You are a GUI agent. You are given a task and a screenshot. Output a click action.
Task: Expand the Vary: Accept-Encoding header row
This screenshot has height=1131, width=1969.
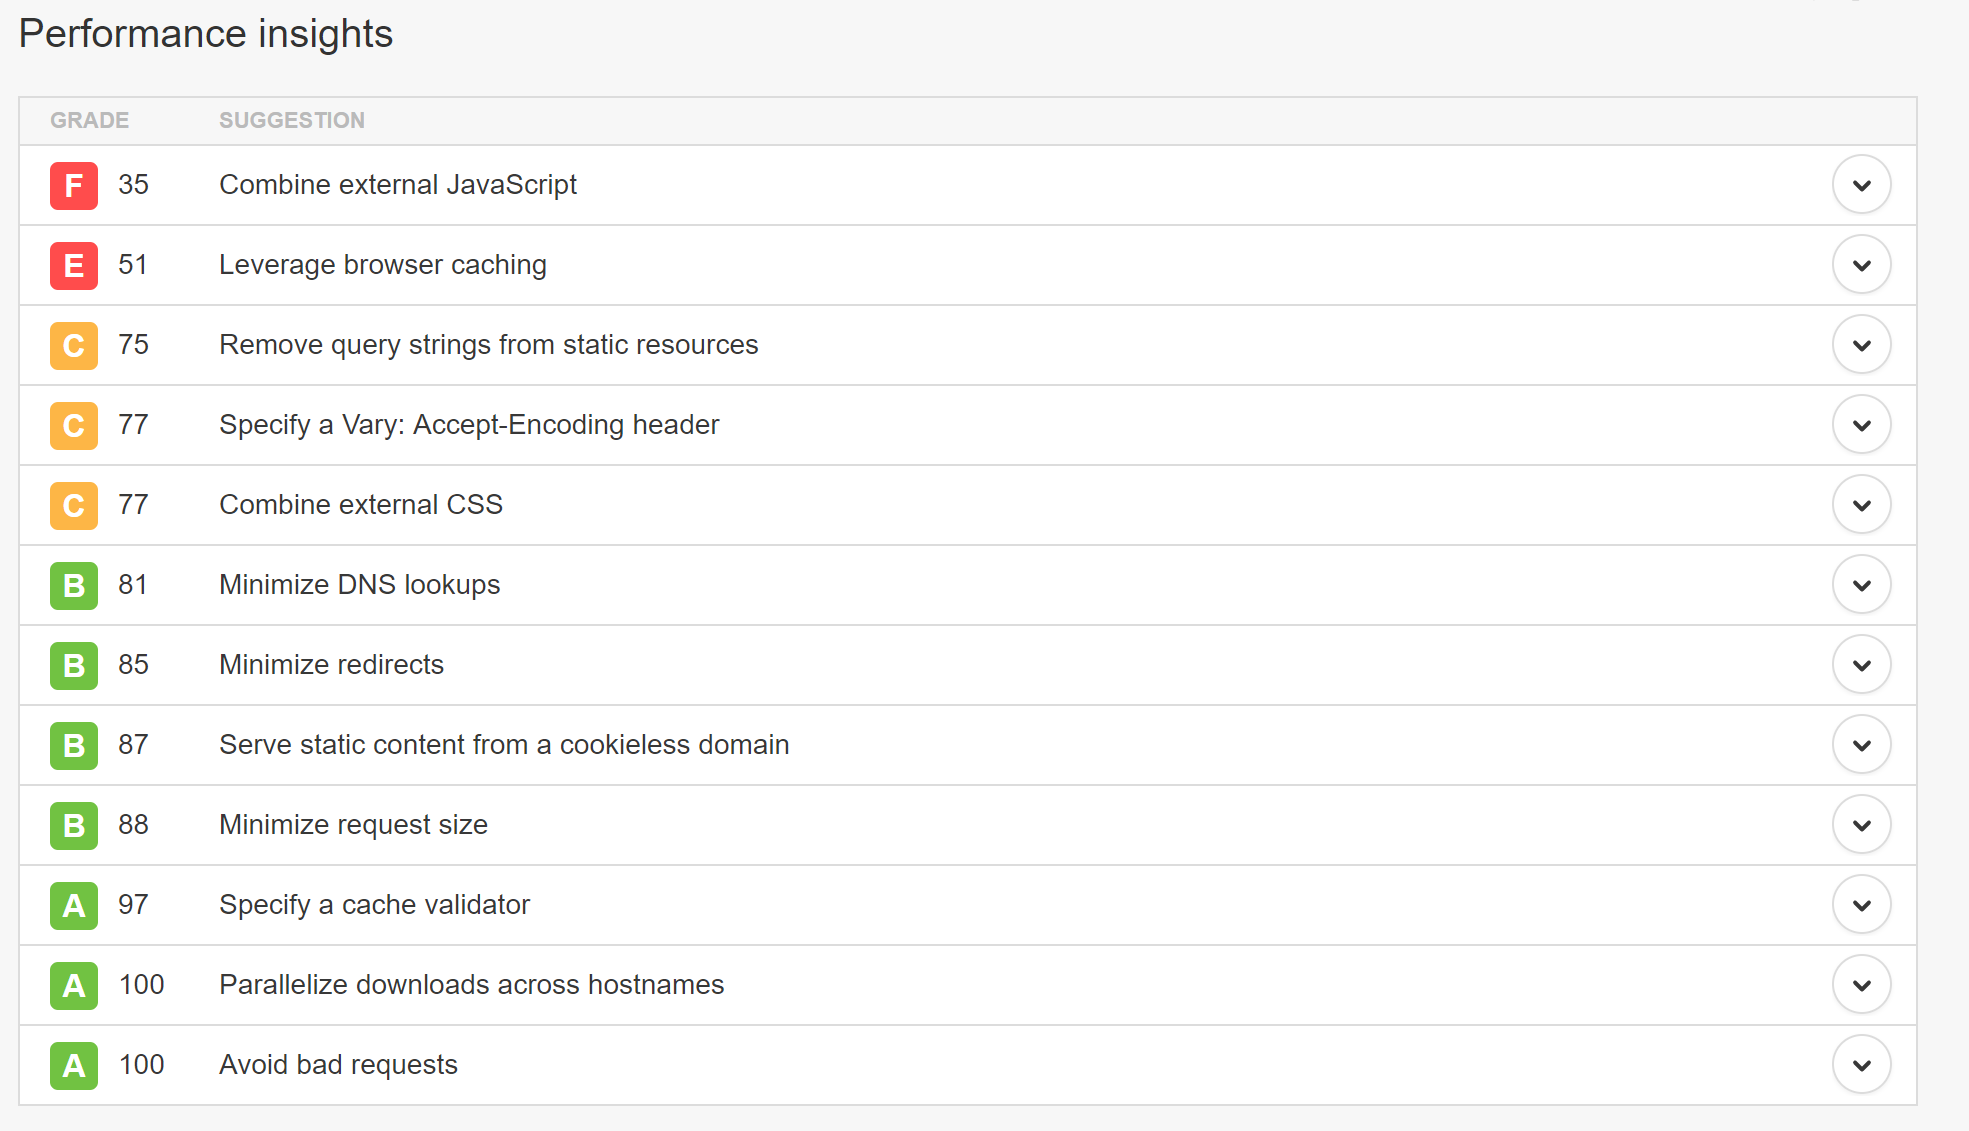[x=1861, y=425]
